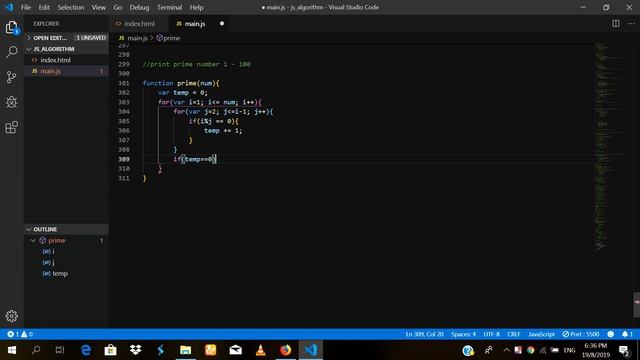Change language mode via JavaScript

[541, 334]
